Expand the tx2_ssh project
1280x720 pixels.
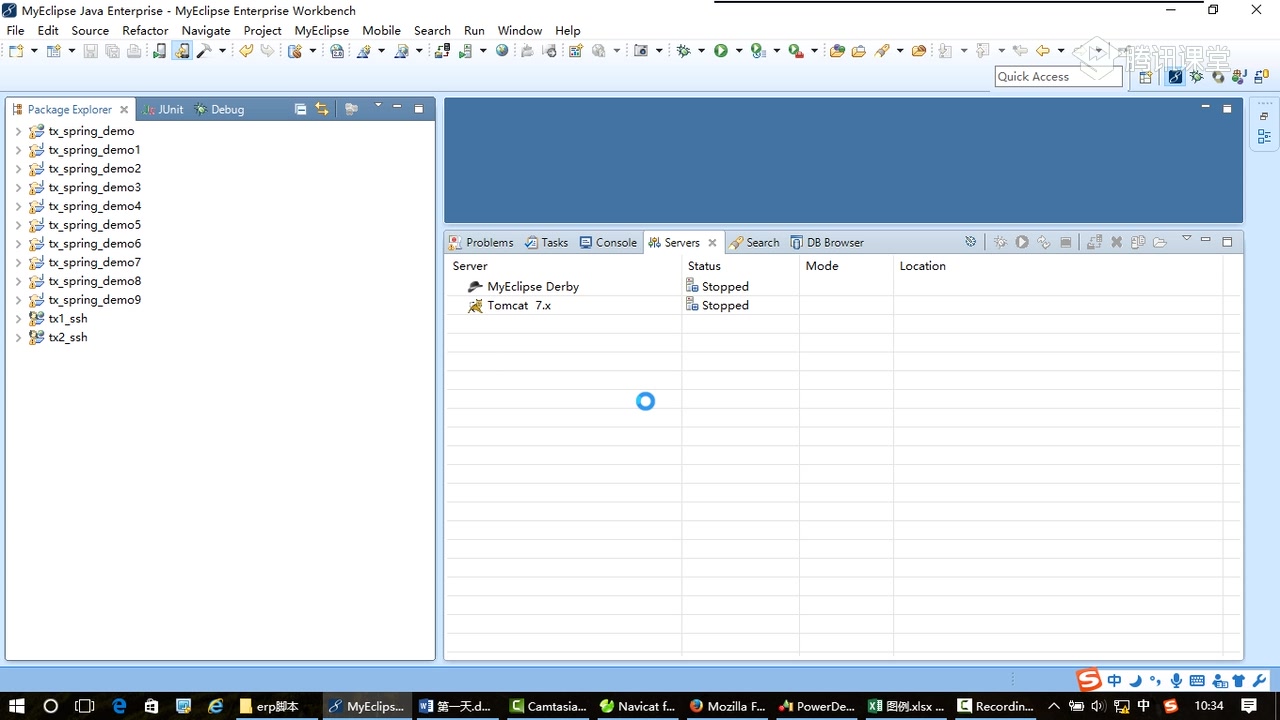[18, 338]
